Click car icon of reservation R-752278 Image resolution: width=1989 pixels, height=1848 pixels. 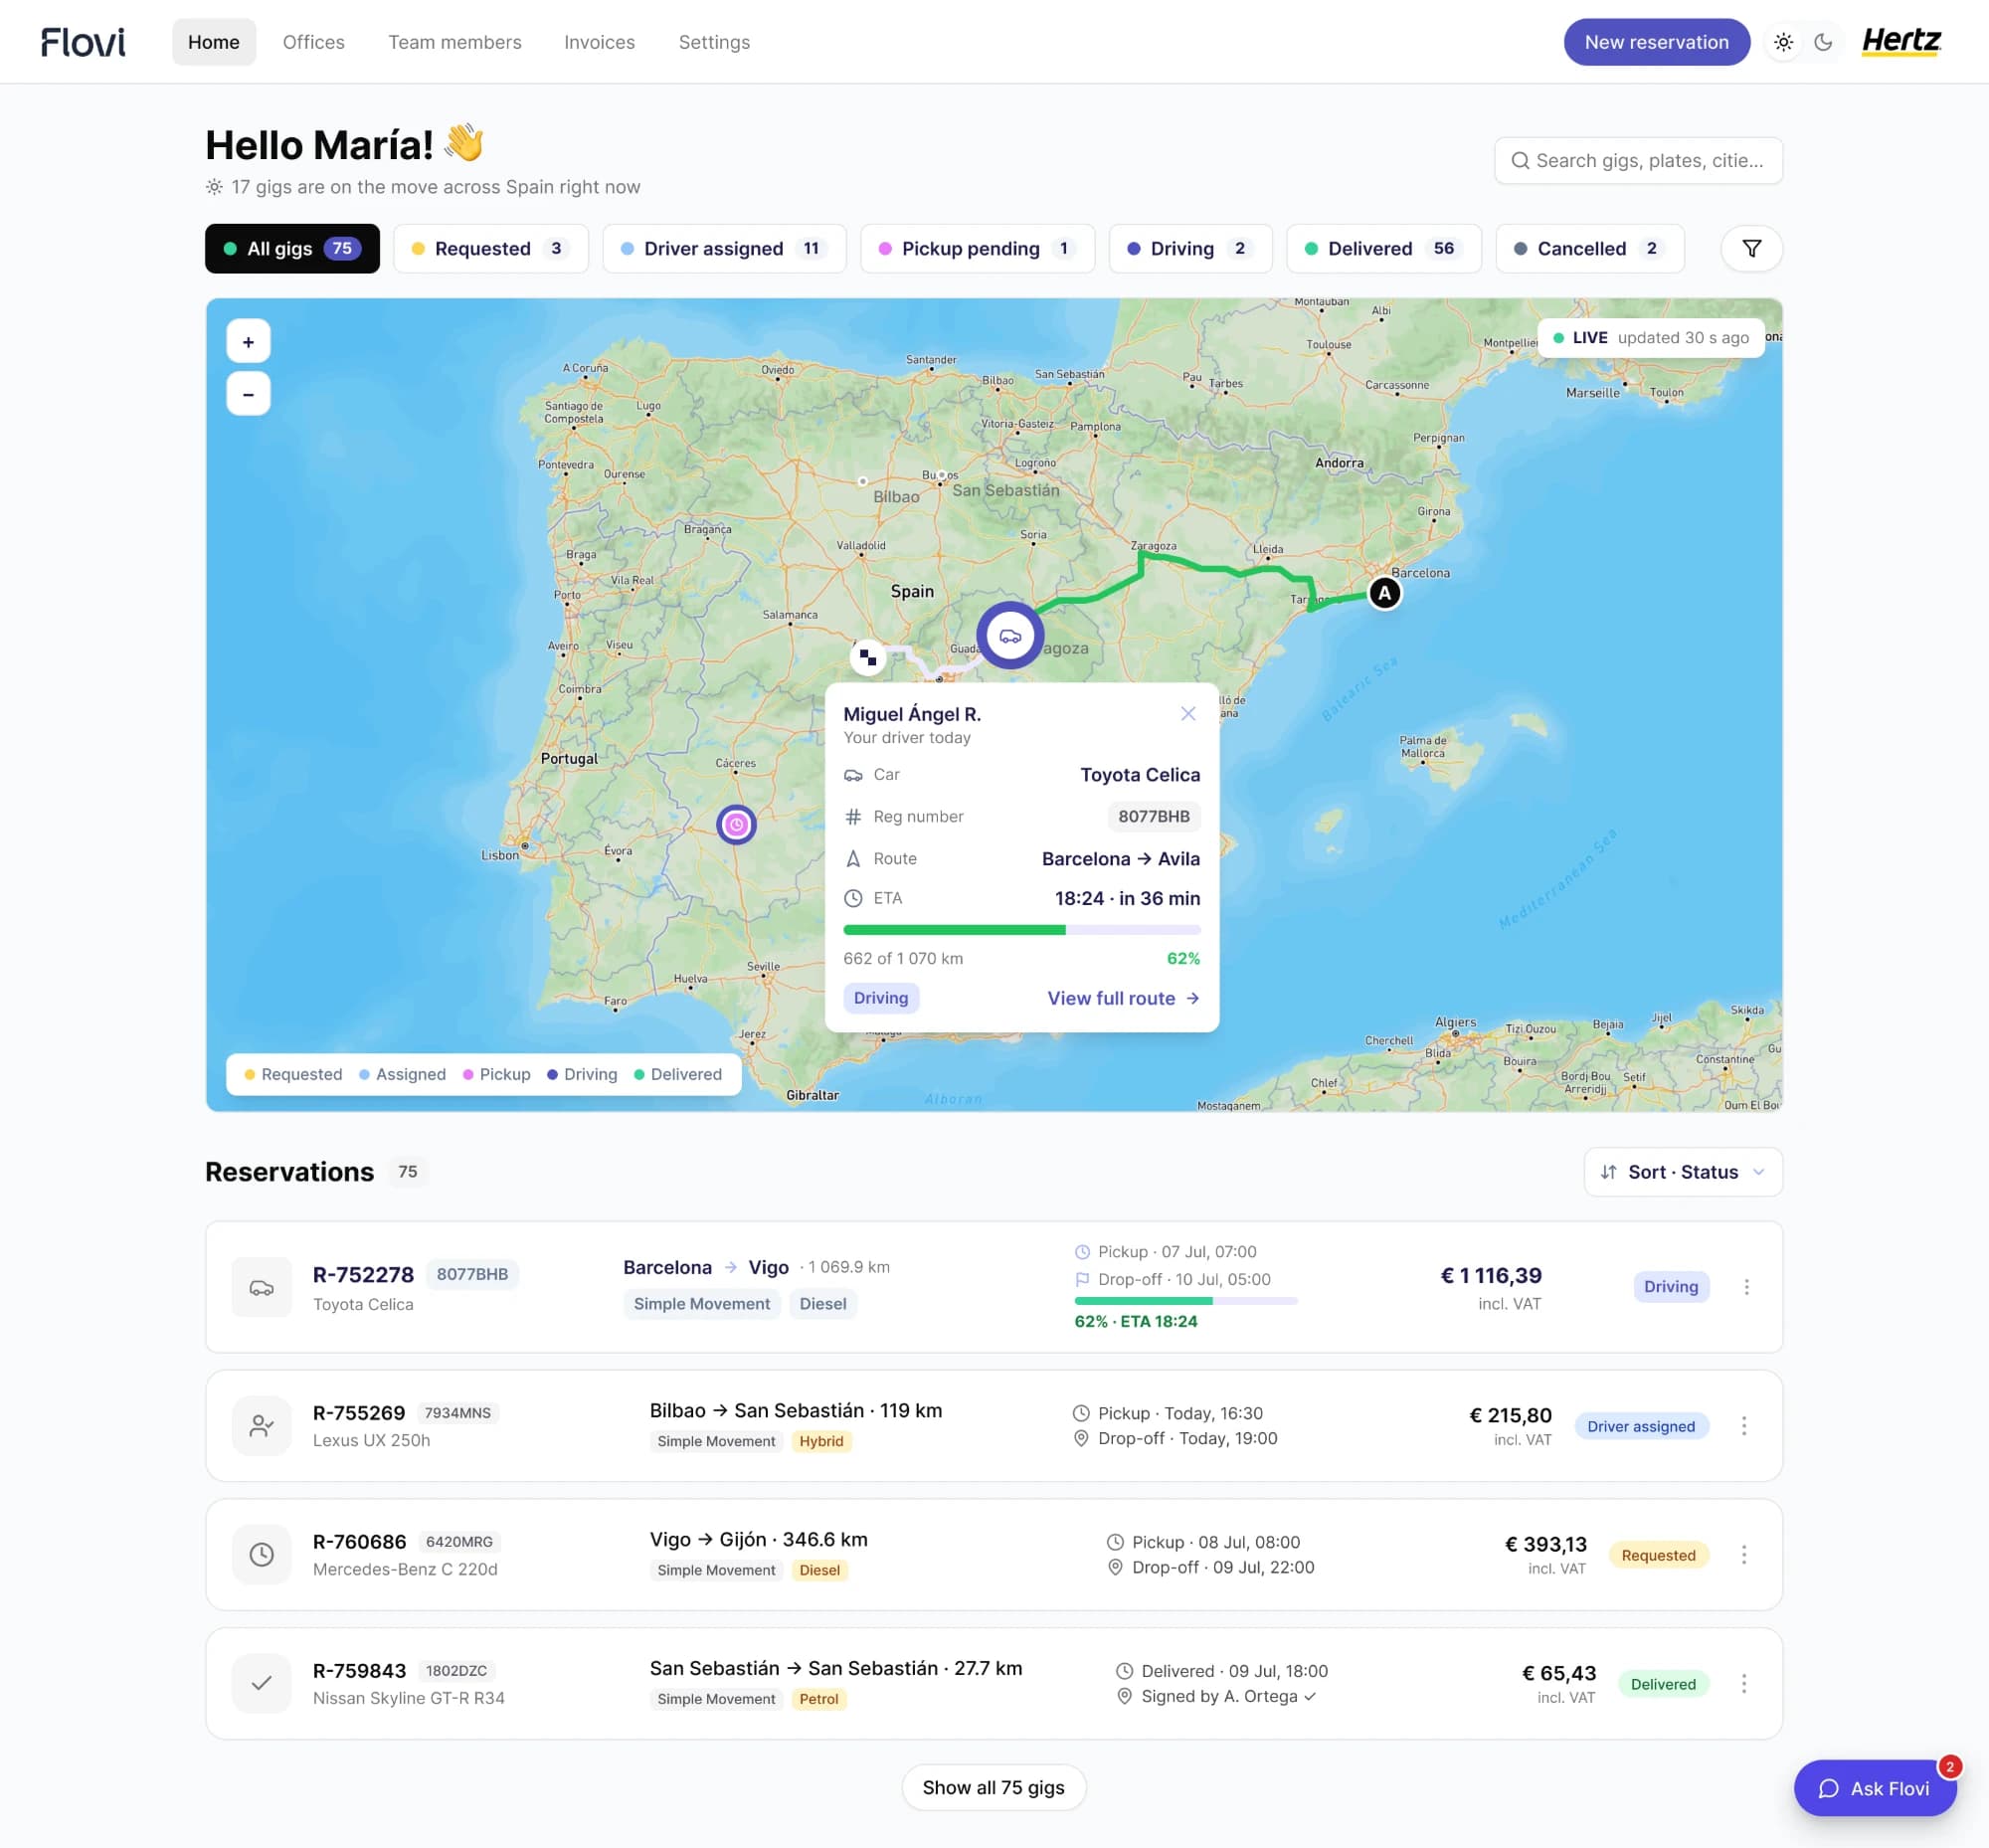point(262,1287)
